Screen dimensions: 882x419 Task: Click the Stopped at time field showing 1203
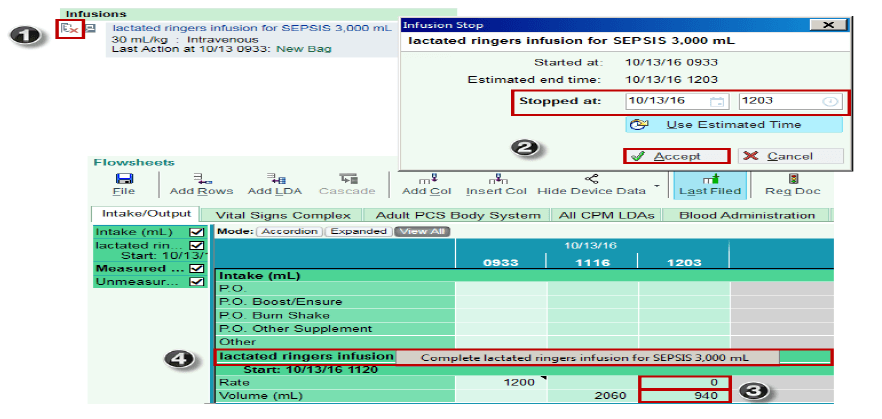point(791,101)
